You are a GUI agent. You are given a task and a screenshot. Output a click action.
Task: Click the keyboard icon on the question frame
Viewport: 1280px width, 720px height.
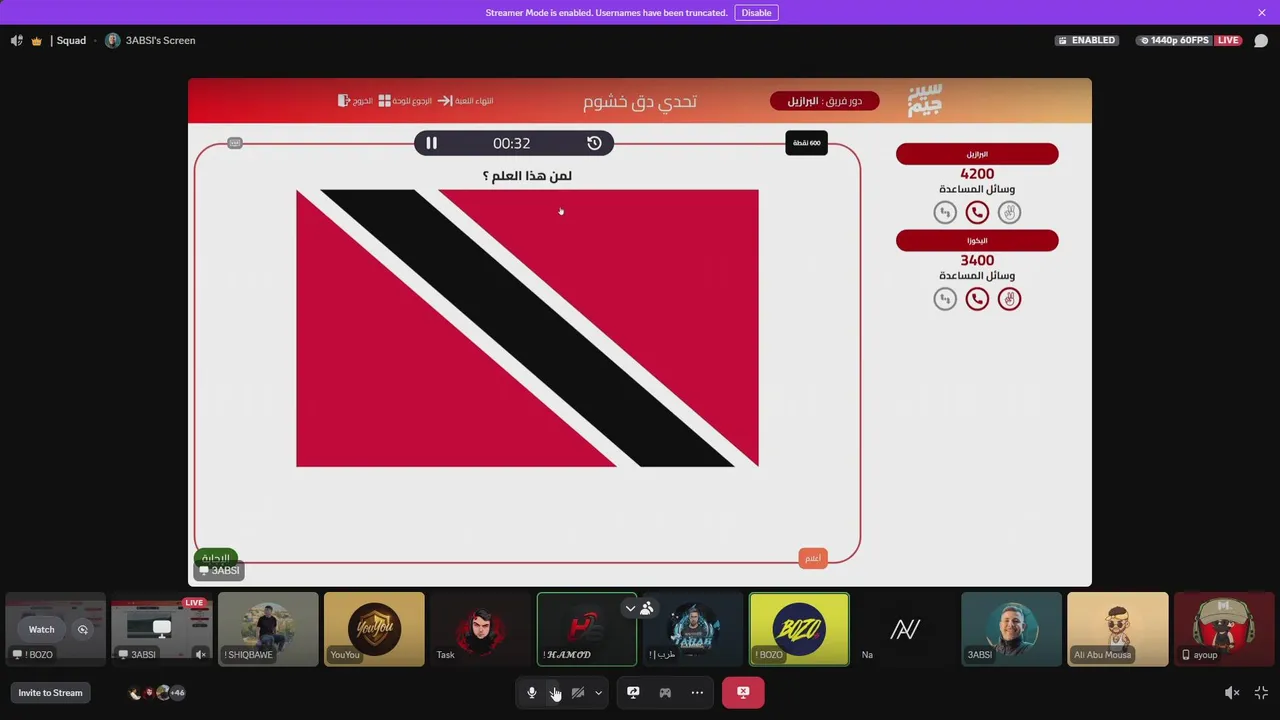point(235,143)
